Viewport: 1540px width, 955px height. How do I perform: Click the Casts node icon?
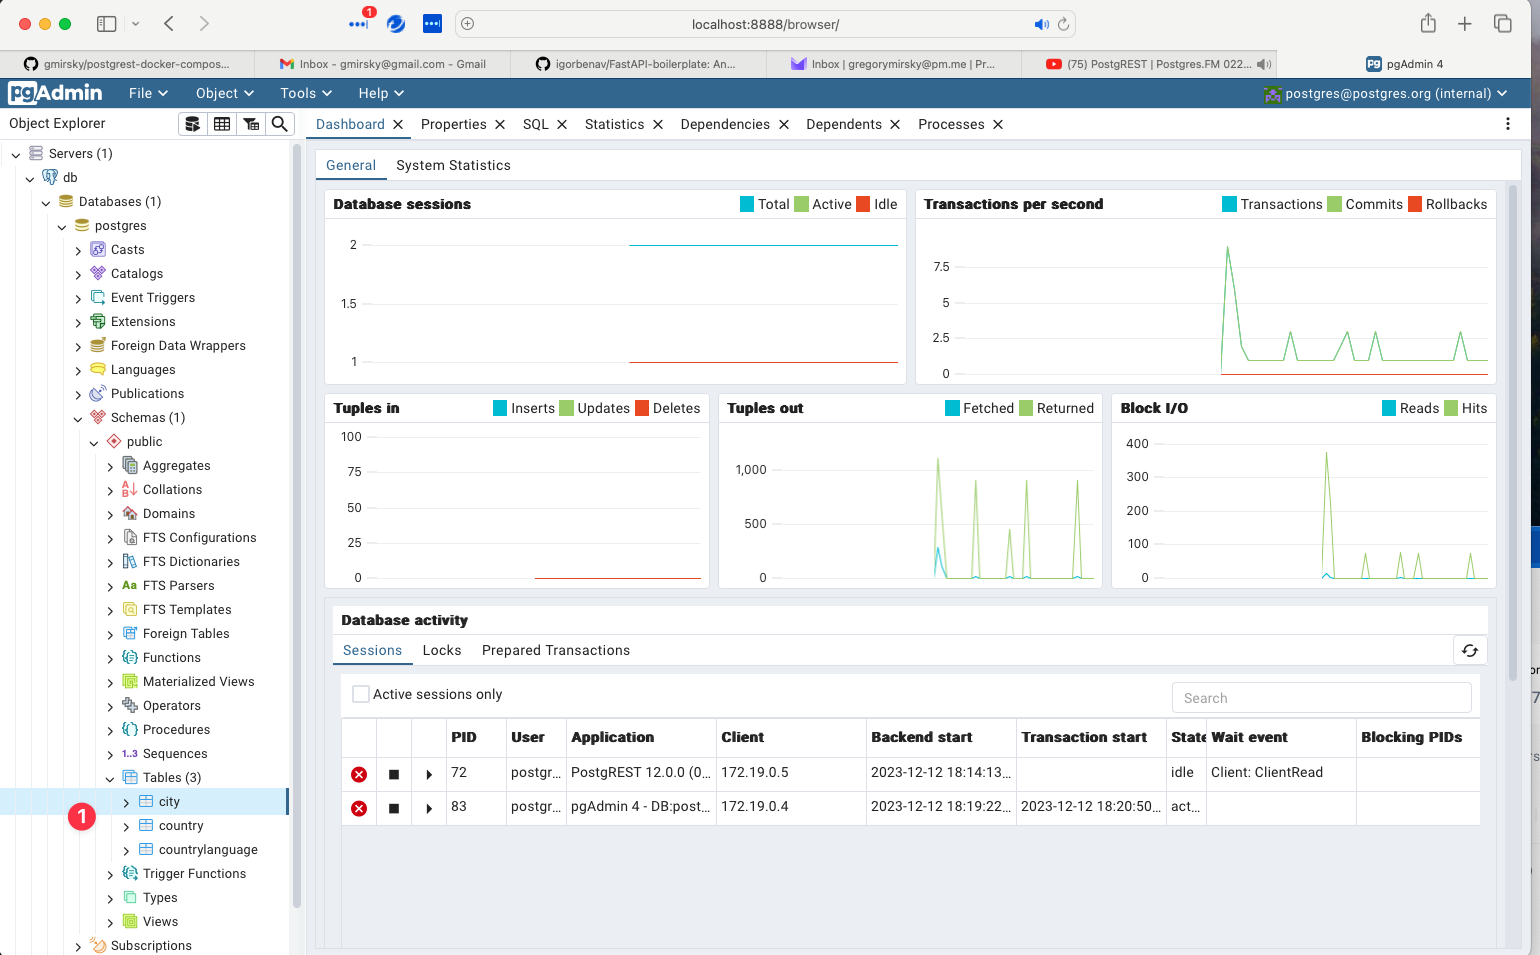pyautogui.click(x=98, y=249)
